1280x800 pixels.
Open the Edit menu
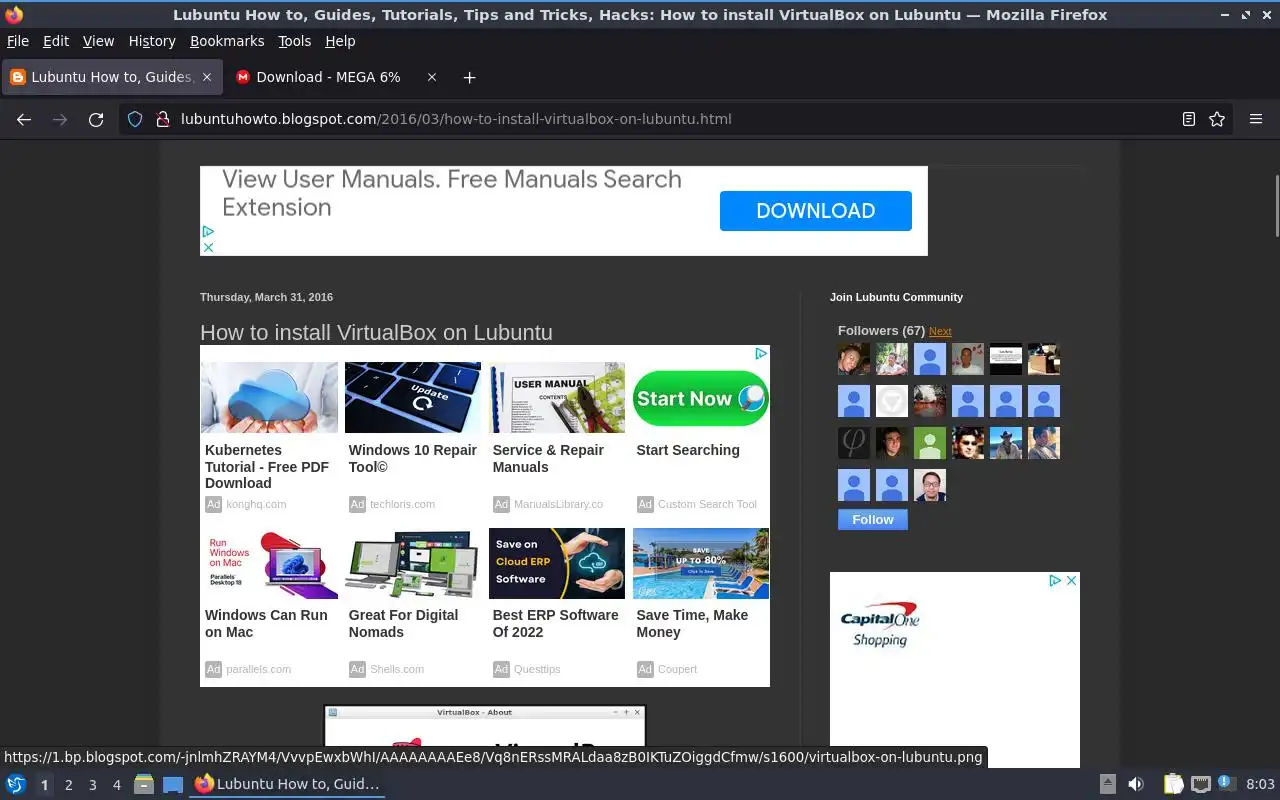pyautogui.click(x=56, y=41)
